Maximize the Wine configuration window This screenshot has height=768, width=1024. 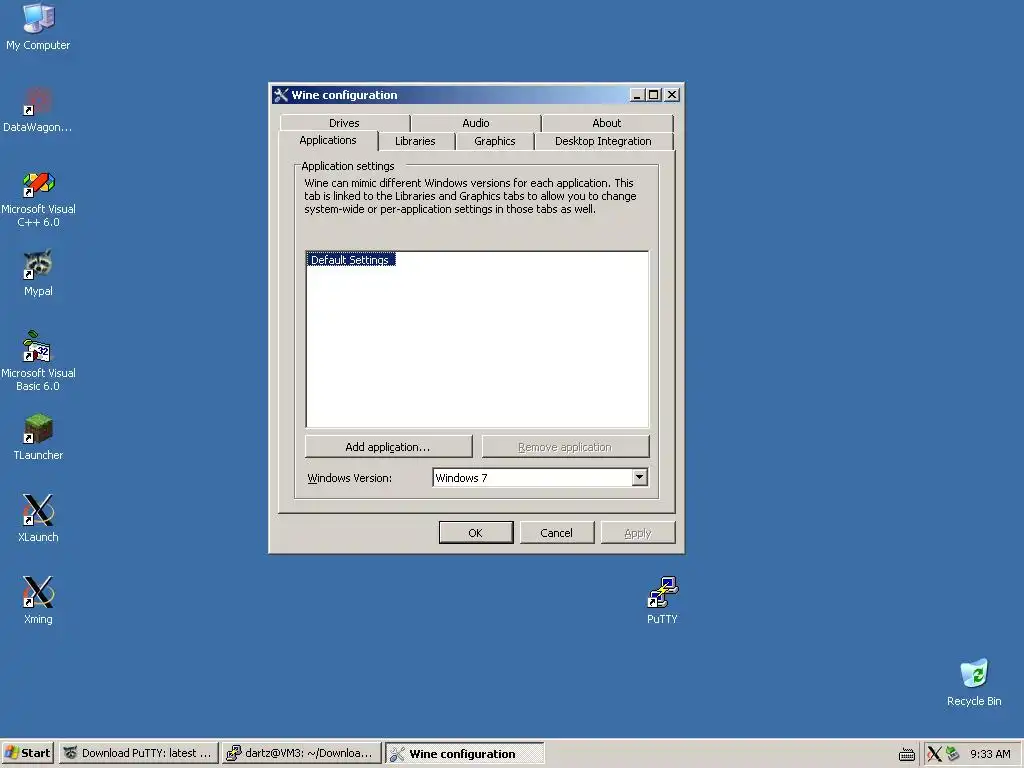click(x=653, y=95)
